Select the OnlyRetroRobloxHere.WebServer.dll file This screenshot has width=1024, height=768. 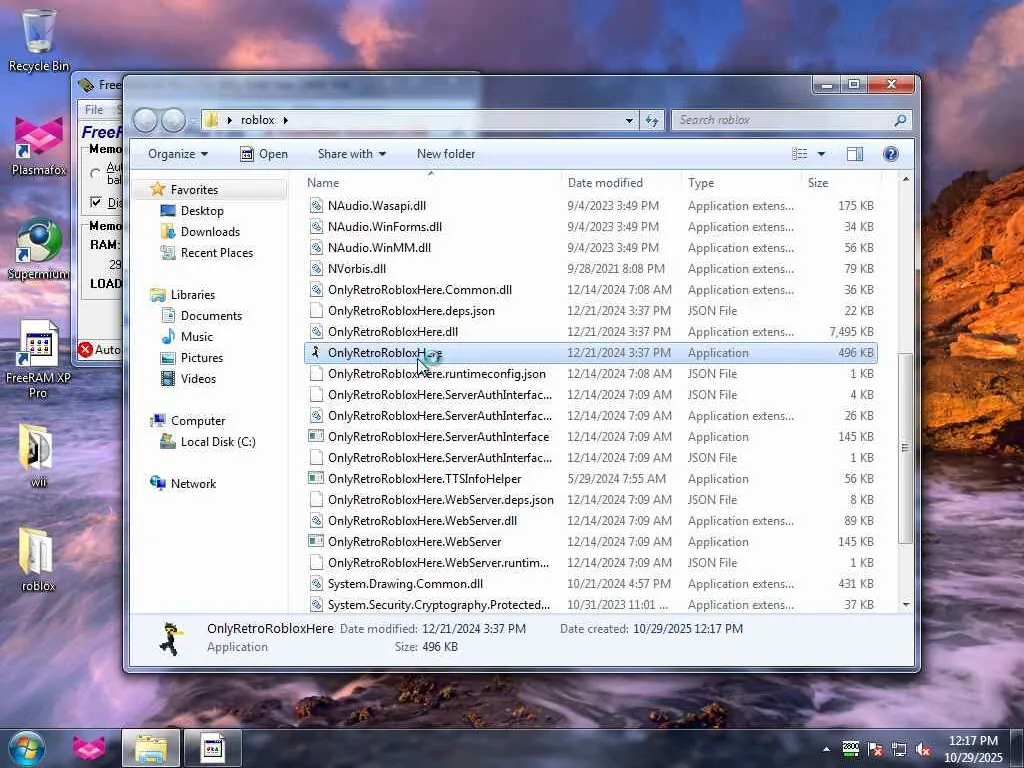coord(590,521)
